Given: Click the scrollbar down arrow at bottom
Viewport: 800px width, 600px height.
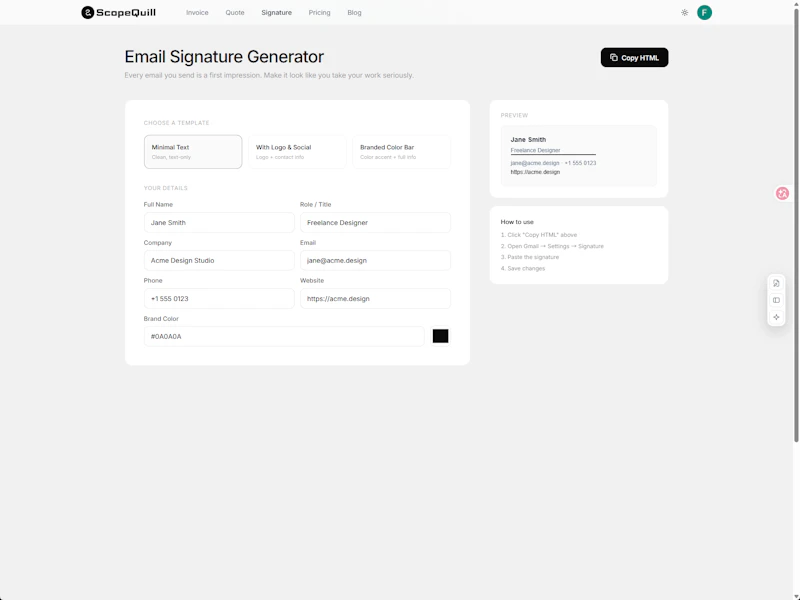Looking at the screenshot, I should click(796, 596).
